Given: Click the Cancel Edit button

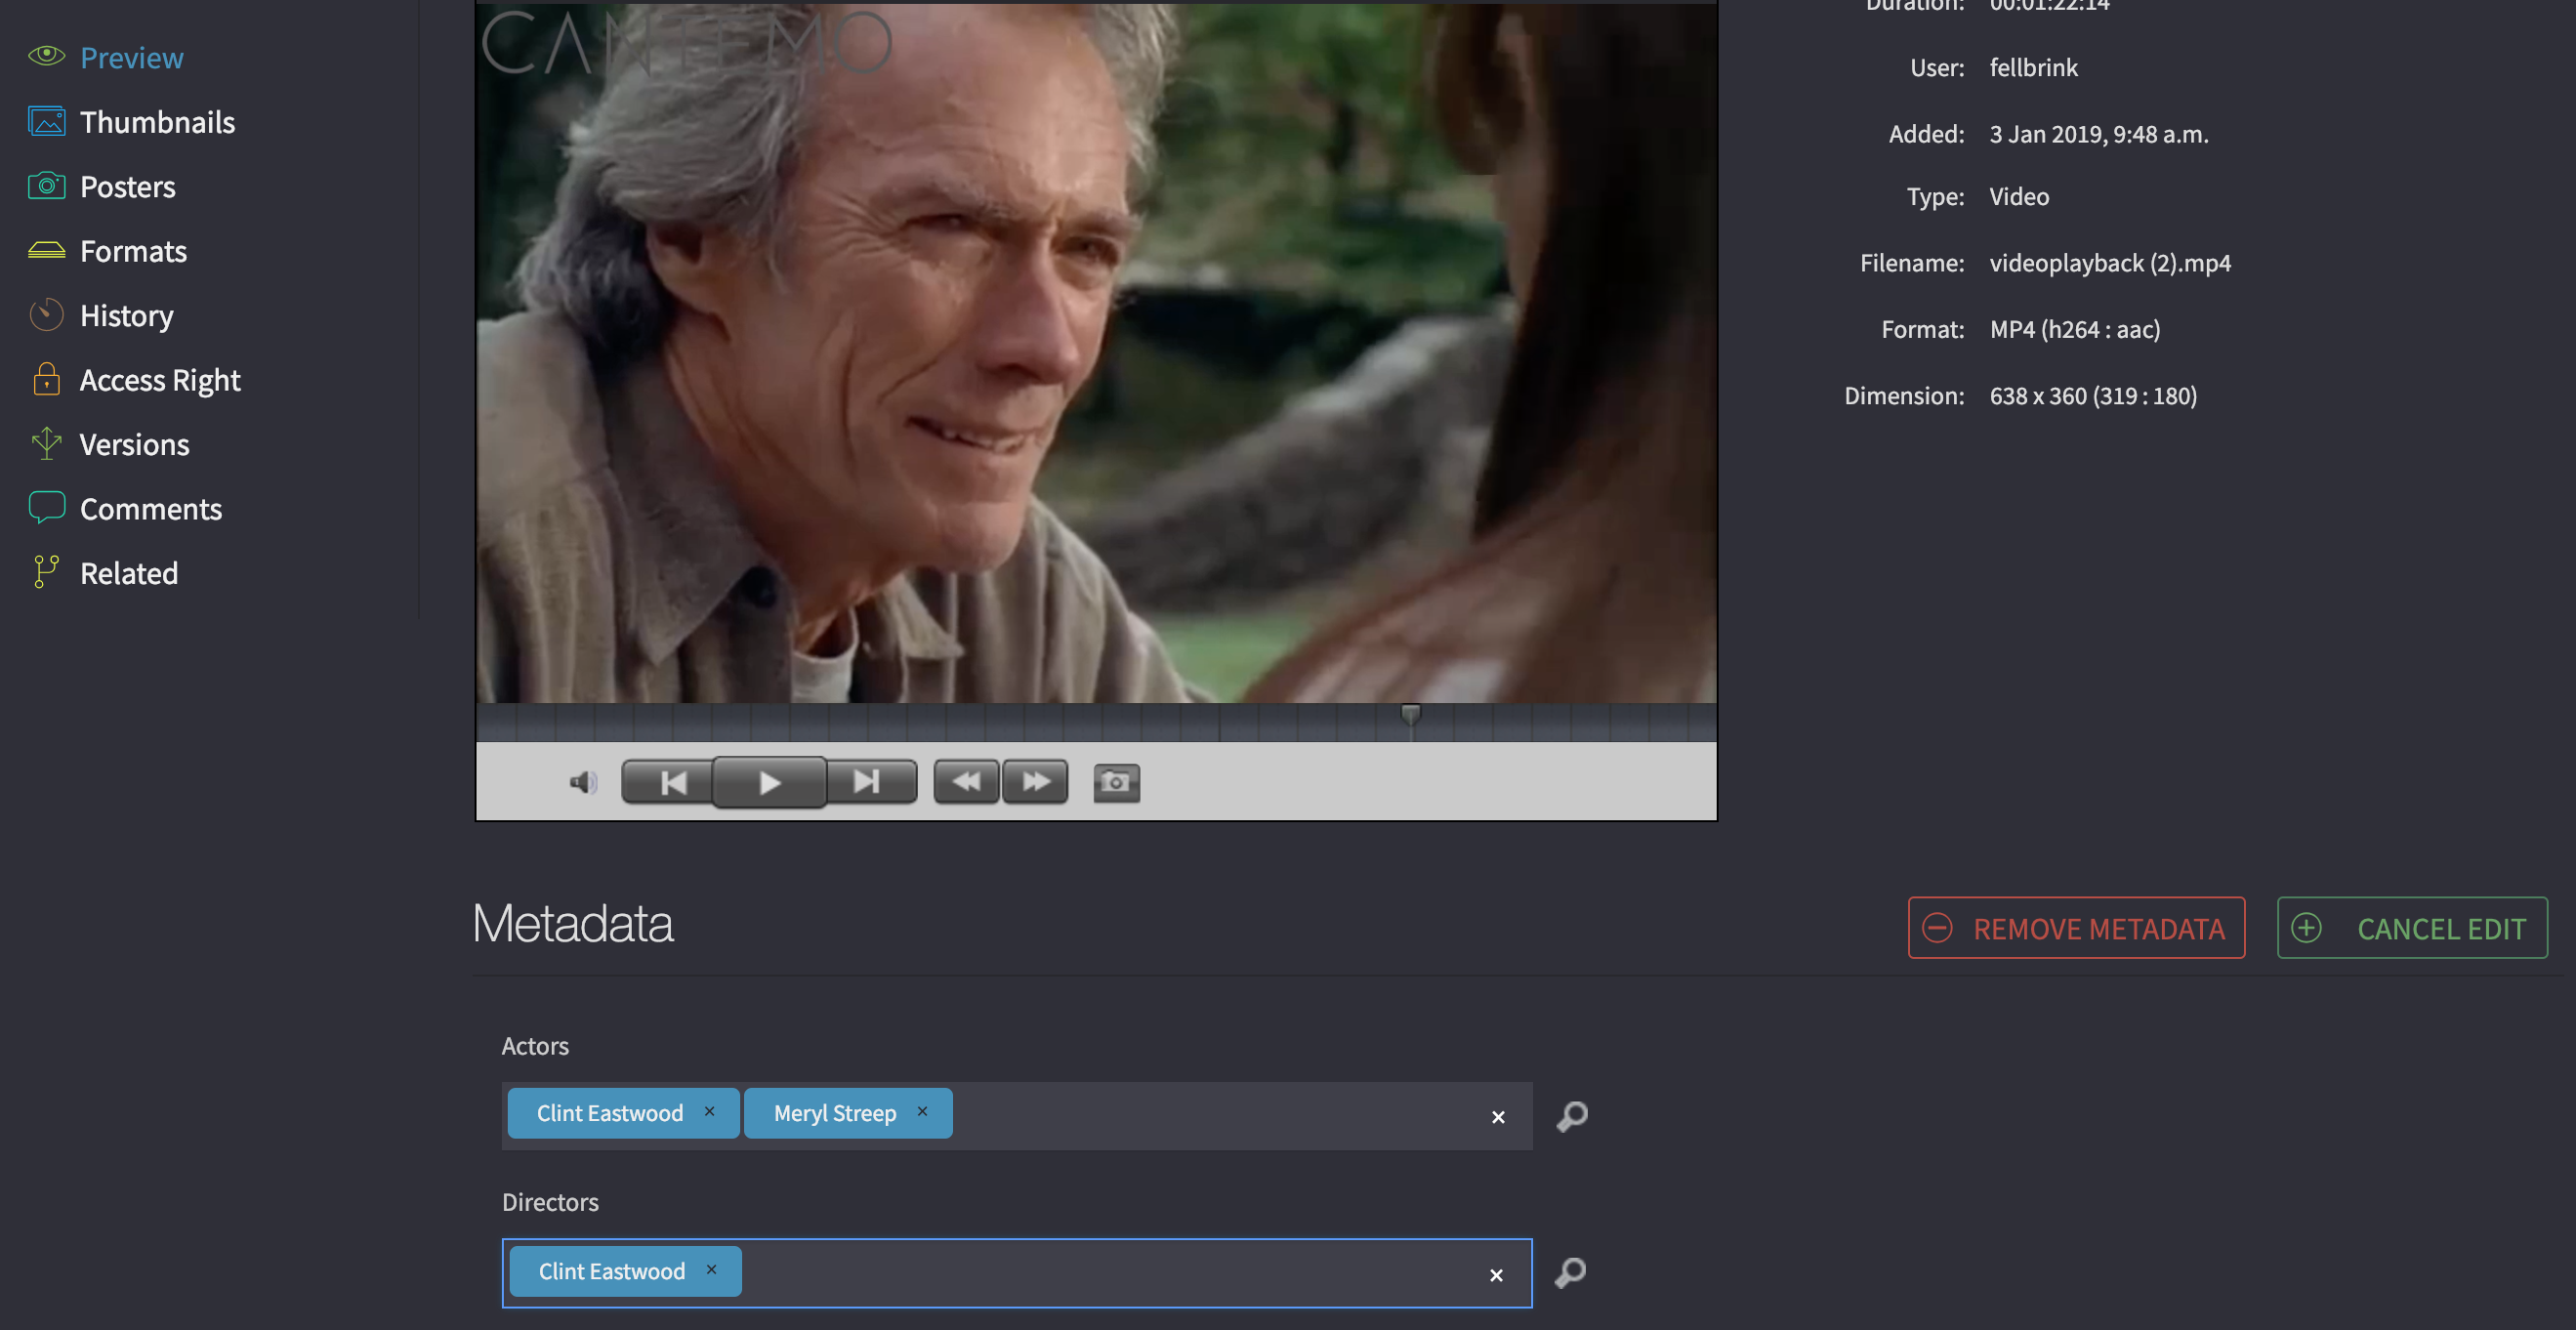Looking at the screenshot, I should coord(2412,928).
